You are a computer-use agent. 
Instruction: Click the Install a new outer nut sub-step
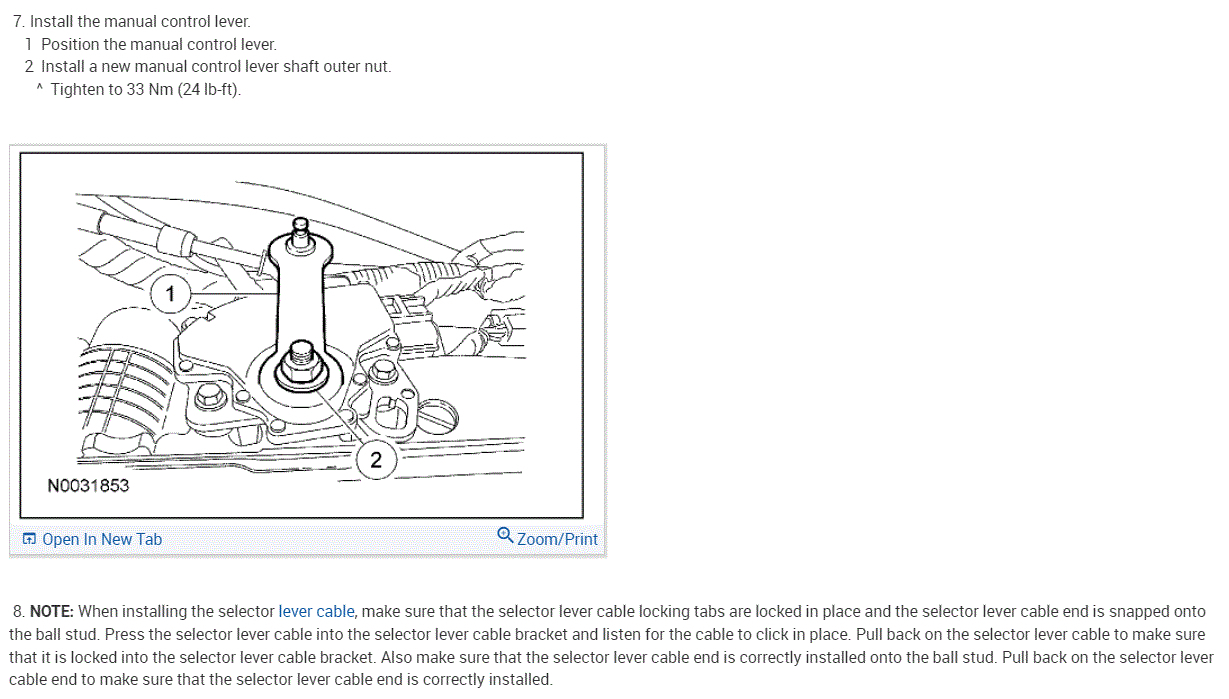(x=208, y=66)
